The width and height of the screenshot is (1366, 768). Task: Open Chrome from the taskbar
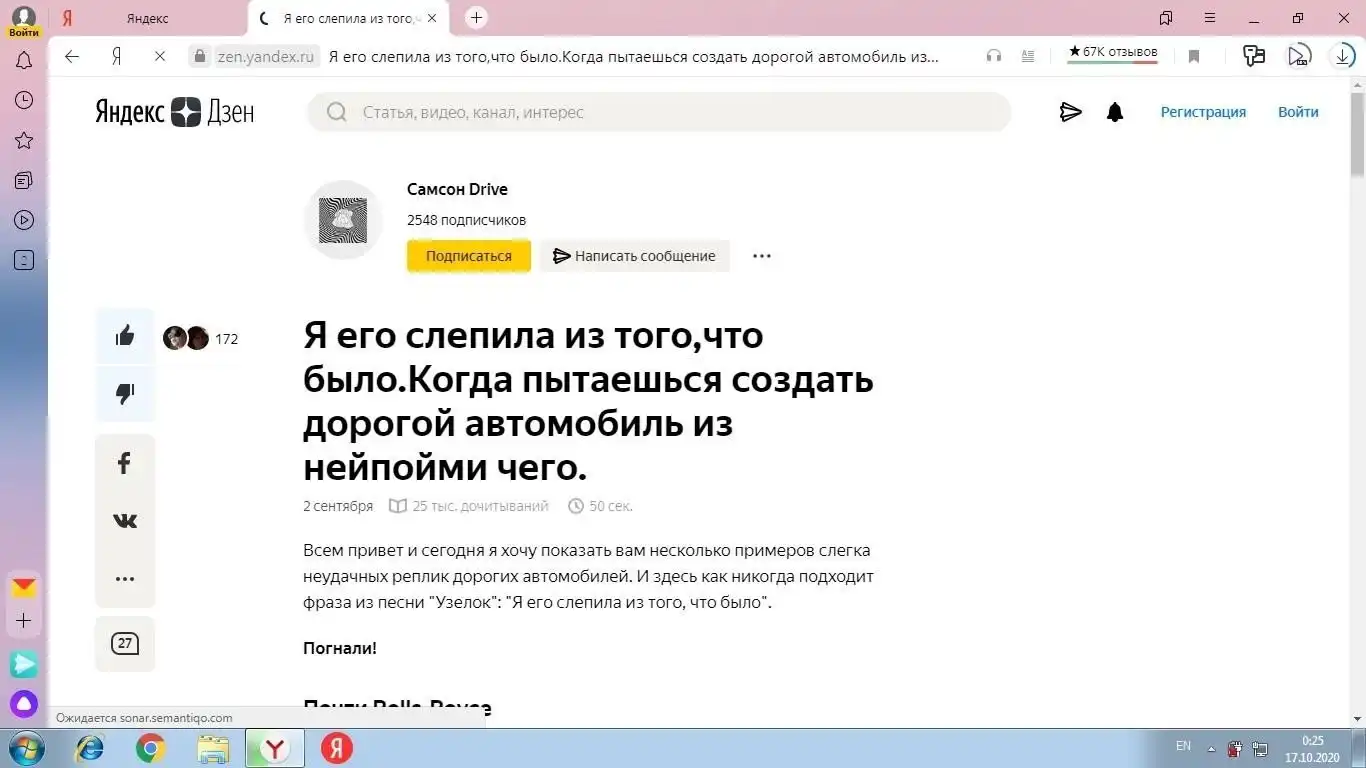(151, 748)
